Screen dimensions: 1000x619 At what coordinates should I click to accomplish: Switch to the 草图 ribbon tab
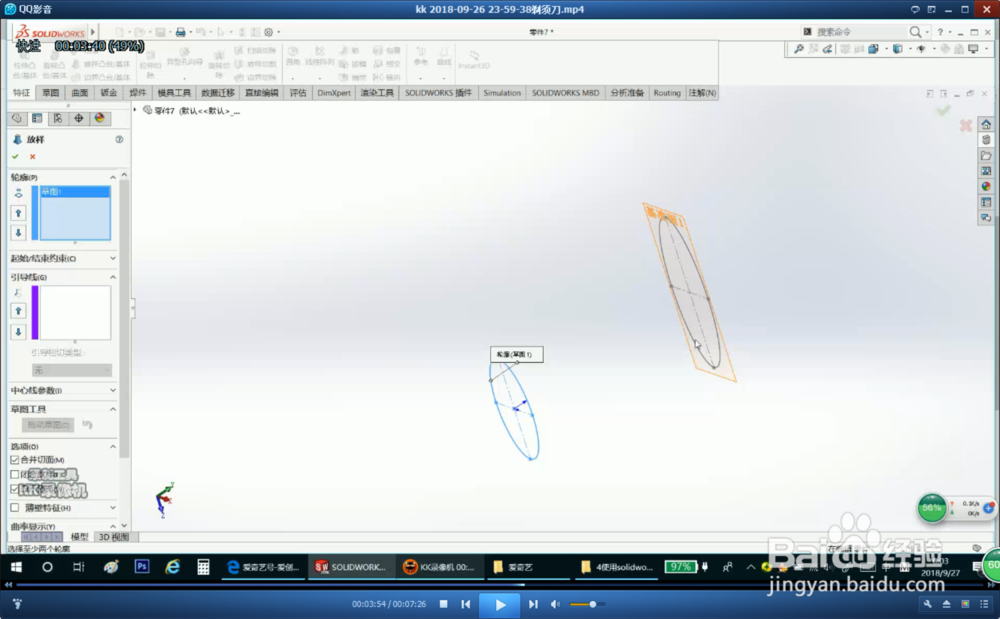point(51,93)
